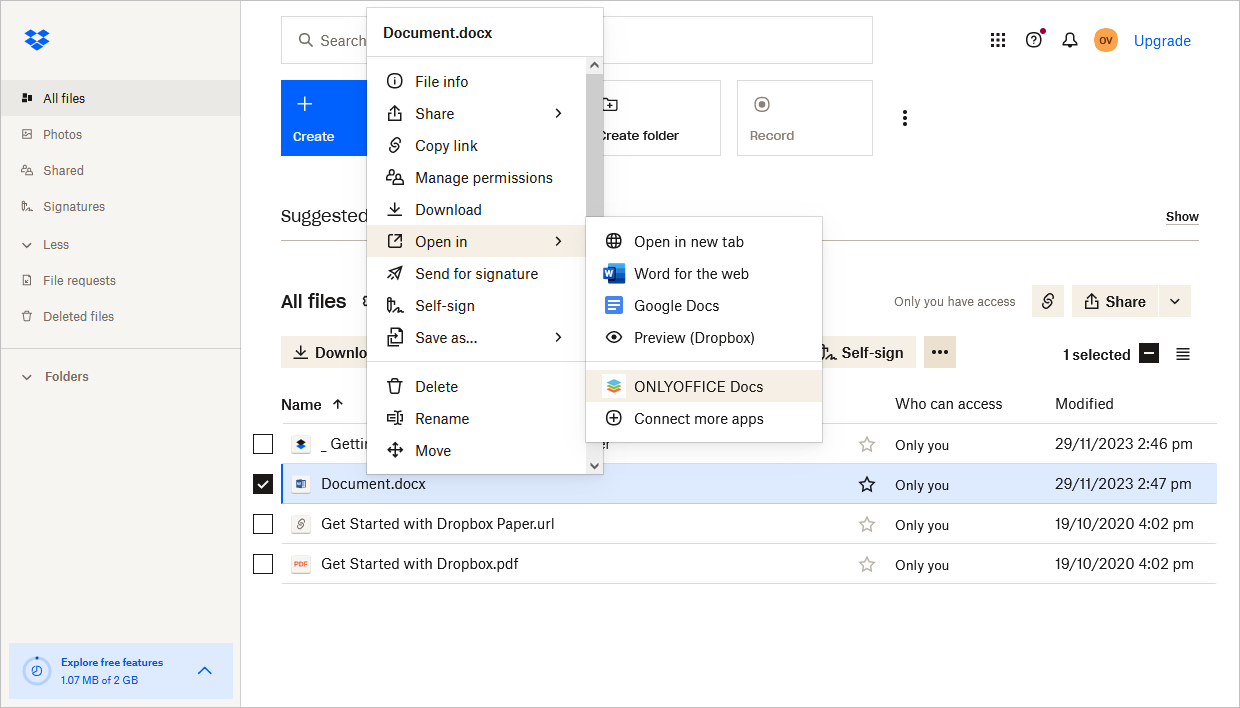Image resolution: width=1240 pixels, height=708 pixels.
Task: Open the three-dot overflow menu near Record
Action: [905, 117]
